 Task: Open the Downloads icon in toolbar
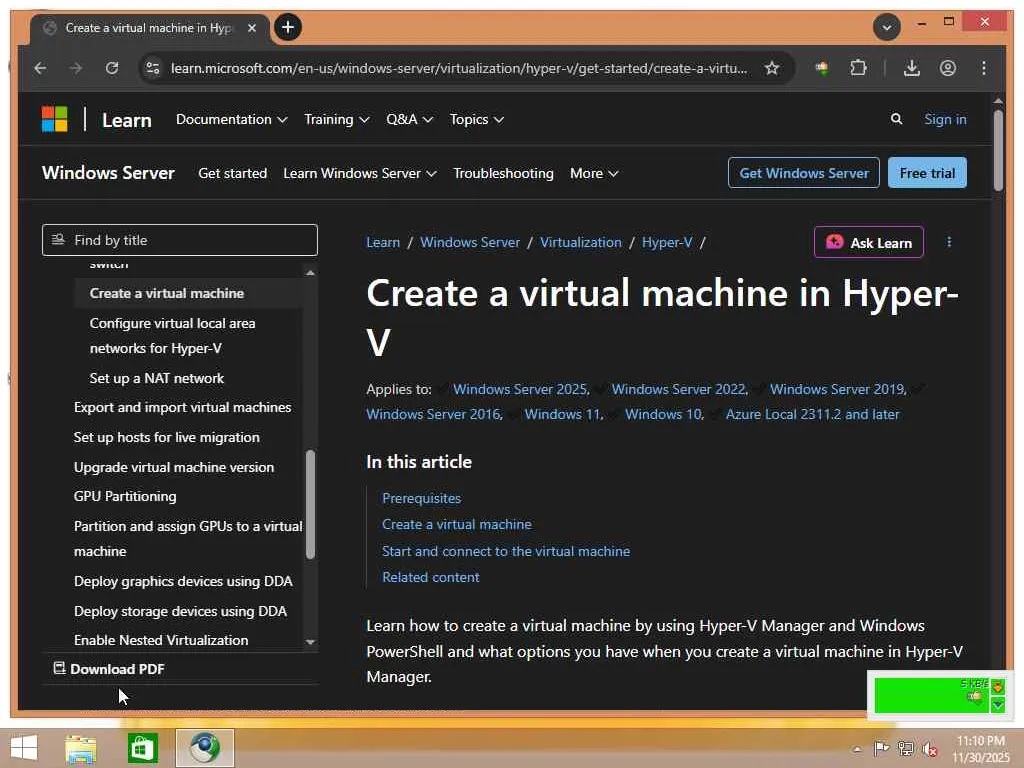pos(912,68)
